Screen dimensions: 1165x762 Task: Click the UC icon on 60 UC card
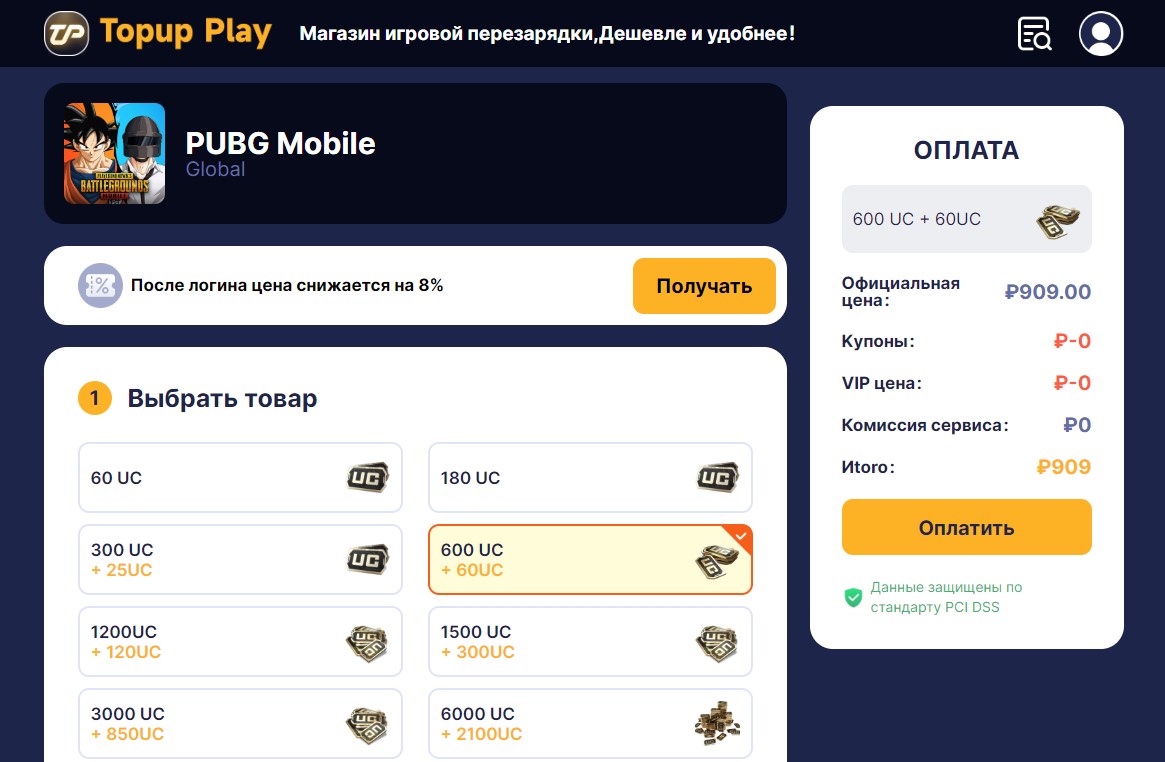[368, 478]
